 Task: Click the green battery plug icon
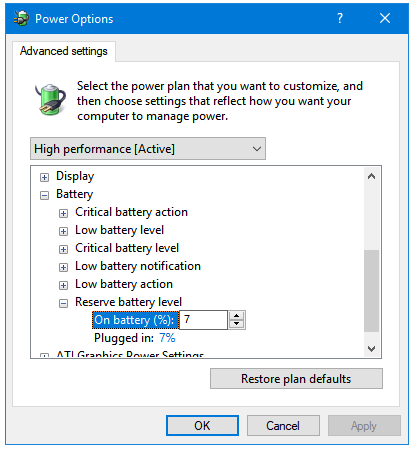50,99
